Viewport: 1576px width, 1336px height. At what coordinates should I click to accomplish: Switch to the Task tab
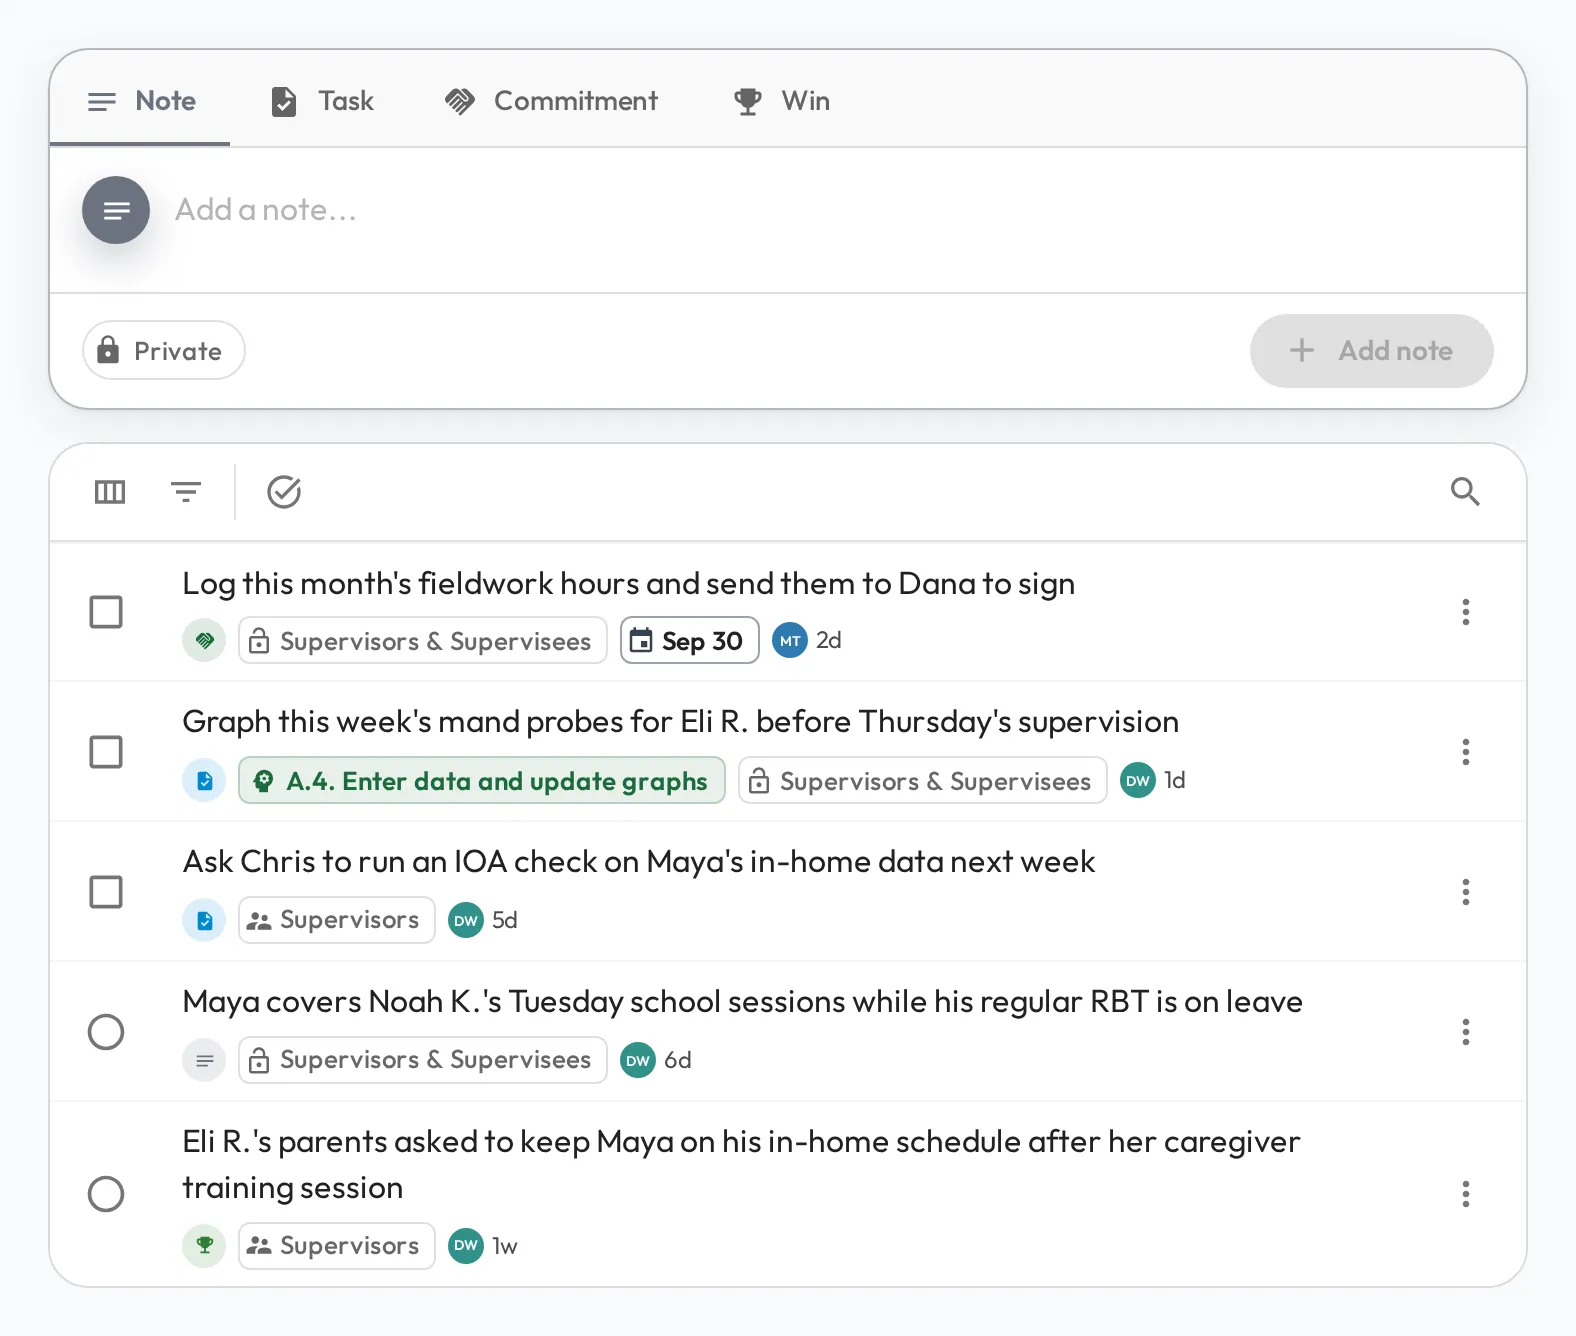click(x=322, y=100)
